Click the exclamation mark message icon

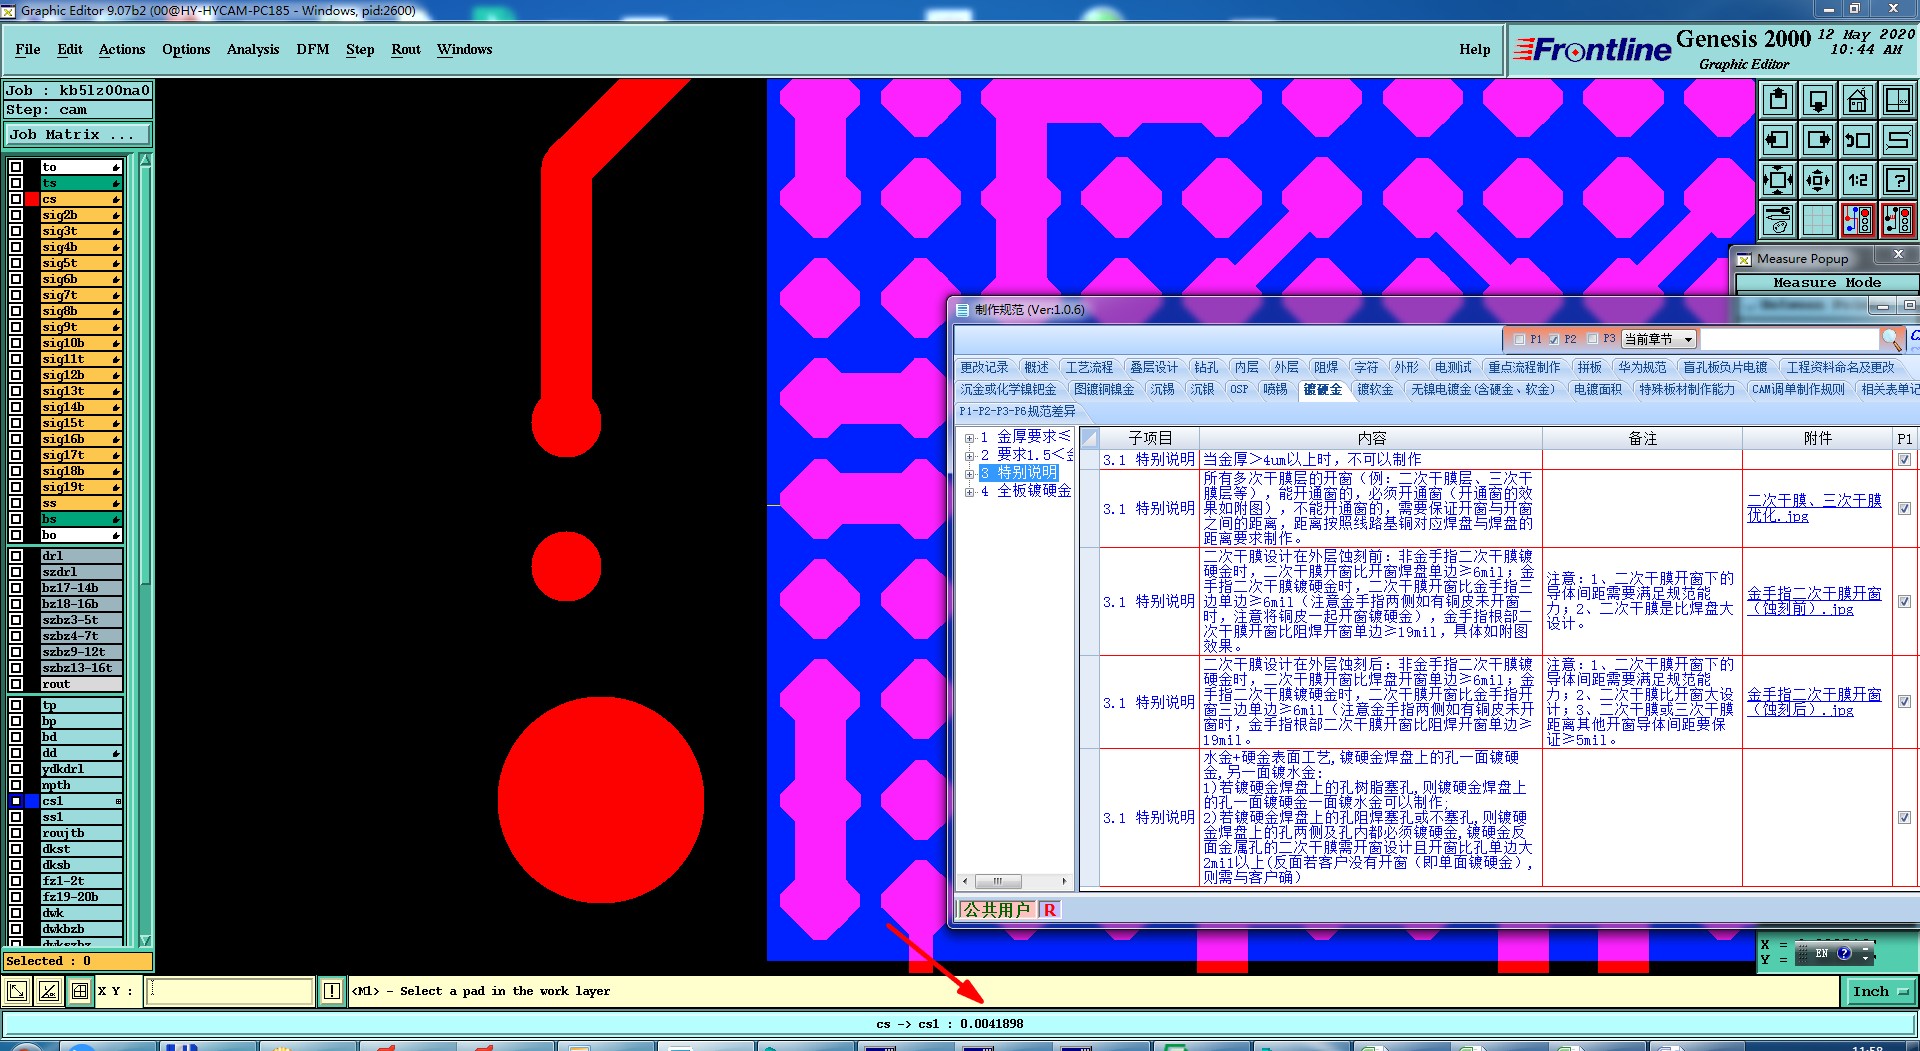332,991
